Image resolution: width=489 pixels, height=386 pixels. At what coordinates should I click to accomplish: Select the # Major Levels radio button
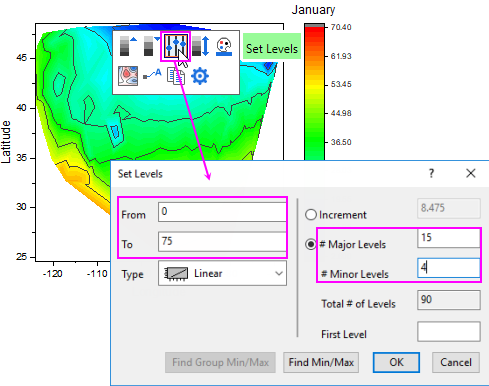311,244
